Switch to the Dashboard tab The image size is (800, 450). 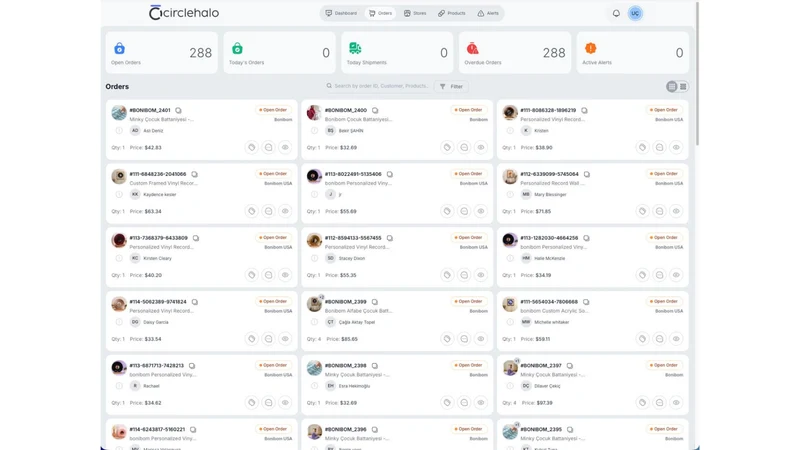click(341, 13)
